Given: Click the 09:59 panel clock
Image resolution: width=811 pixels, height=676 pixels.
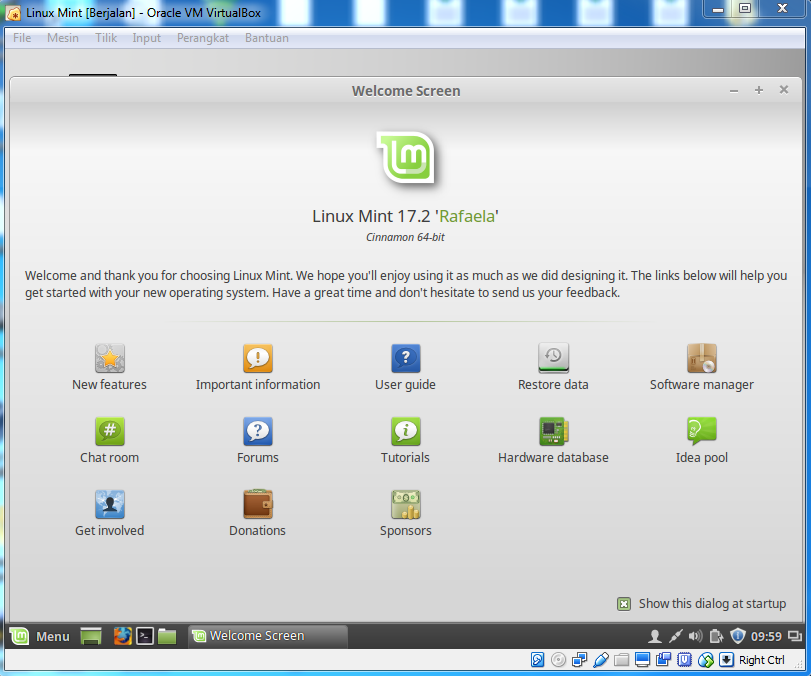Looking at the screenshot, I should (x=766, y=636).
